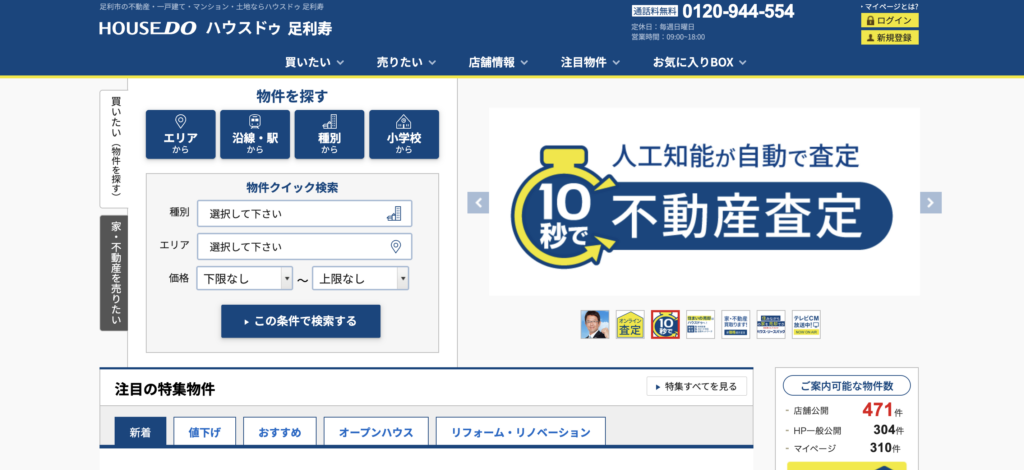
Task: Click 特集すべてを見る button
Action: (x=696, y=386)
